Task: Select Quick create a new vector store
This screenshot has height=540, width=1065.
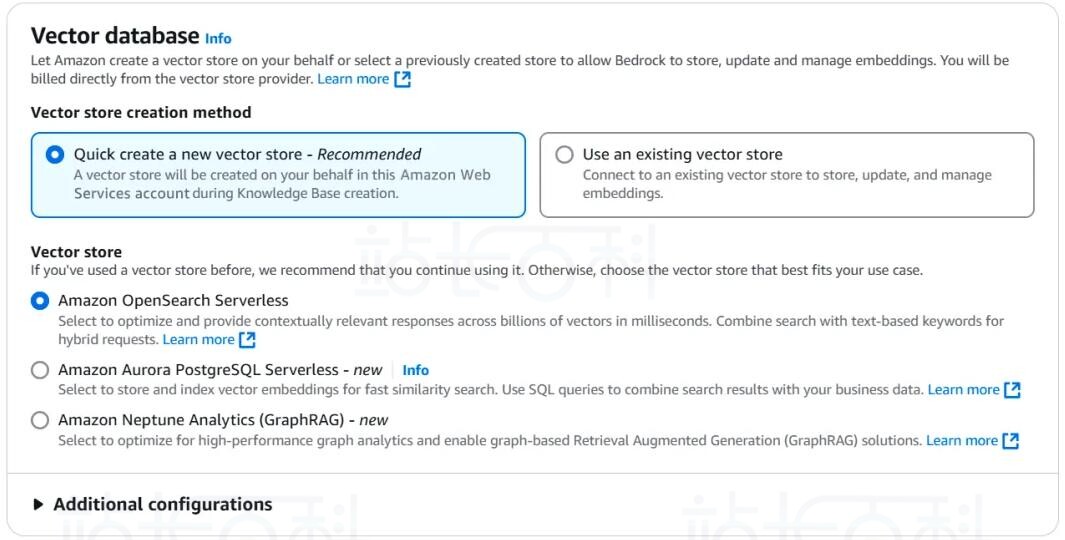Action: [x=55, y=155]
